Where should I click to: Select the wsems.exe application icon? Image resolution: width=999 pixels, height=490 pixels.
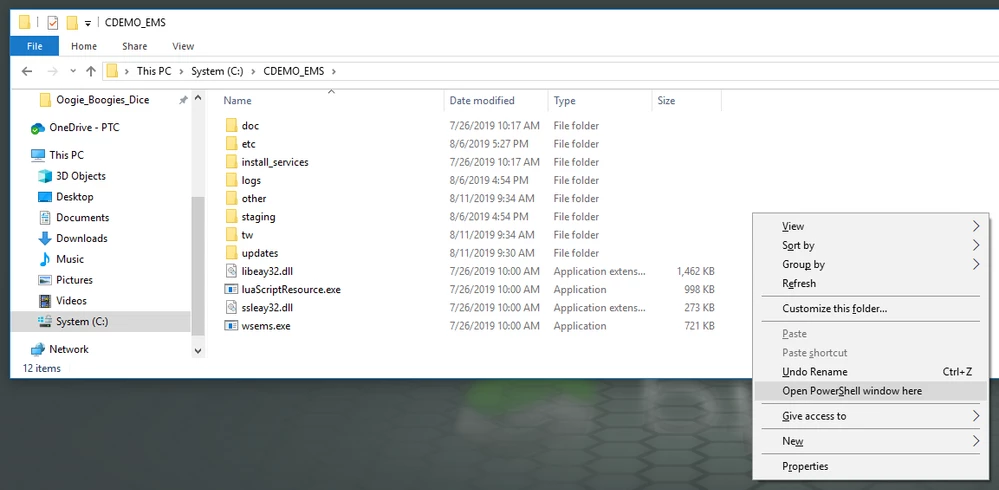click(231, 326)
